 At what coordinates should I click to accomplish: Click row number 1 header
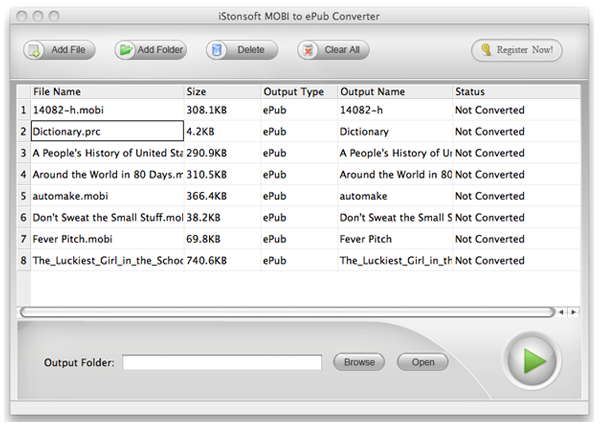pyautogui.click(x=24, y=110)
